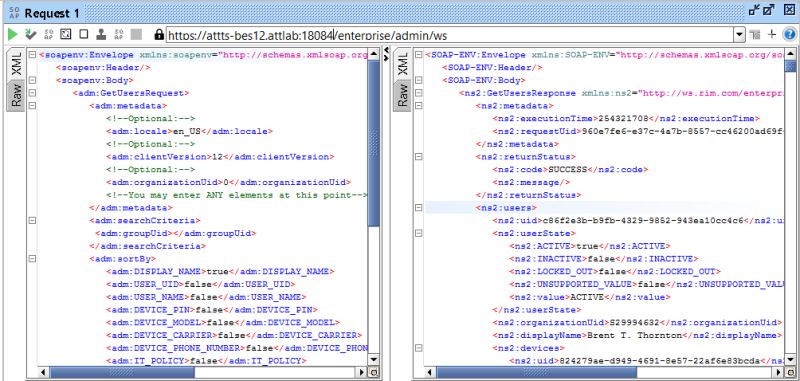This screenshot has width=800, height=381.
Task: Collapse the soapenv:Envelope node
Action: pyautogui.click(x=32, y=55)
